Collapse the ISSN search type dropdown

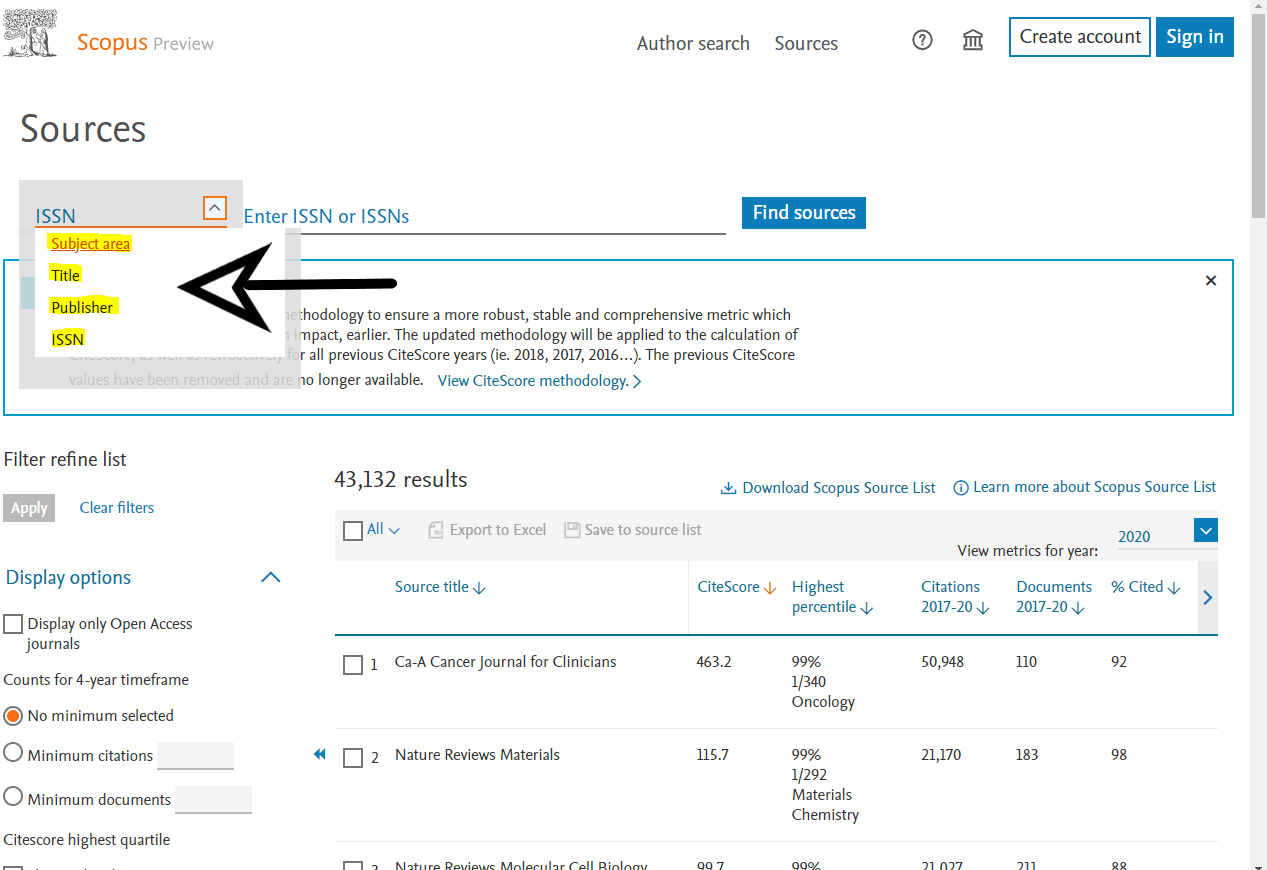(x=214, y=208)
